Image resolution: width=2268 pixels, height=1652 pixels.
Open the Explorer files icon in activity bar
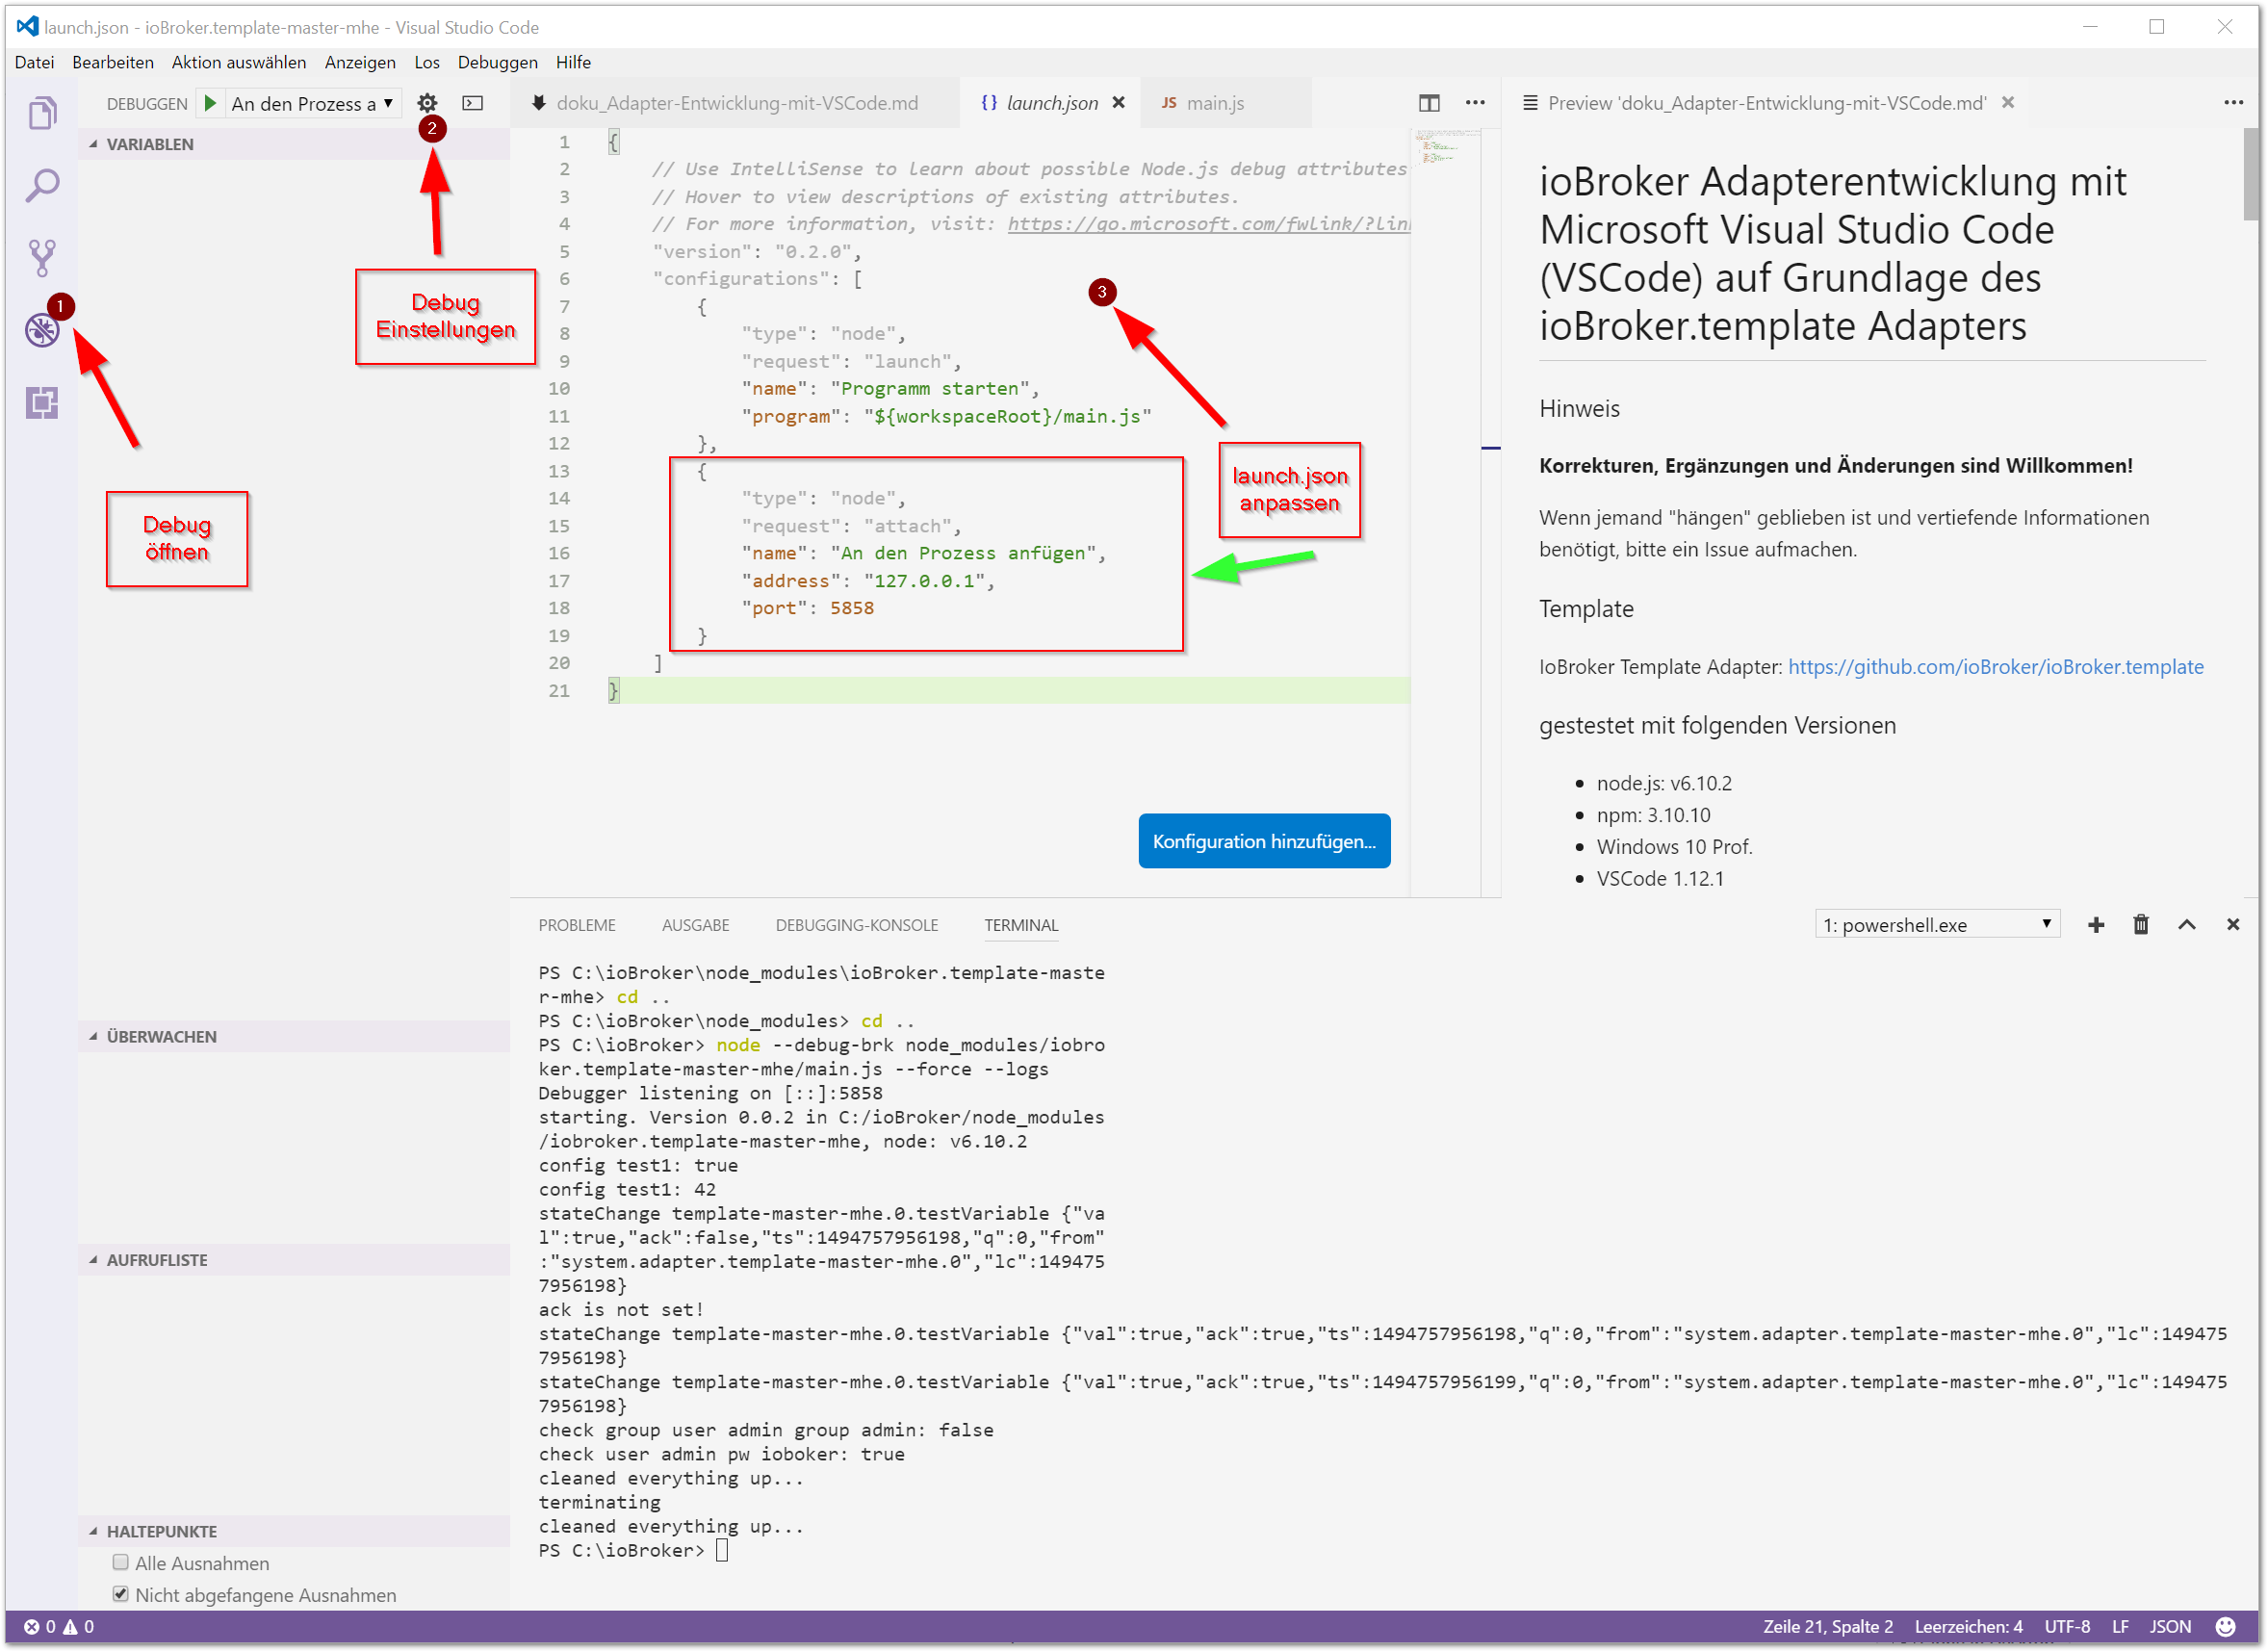42,113
